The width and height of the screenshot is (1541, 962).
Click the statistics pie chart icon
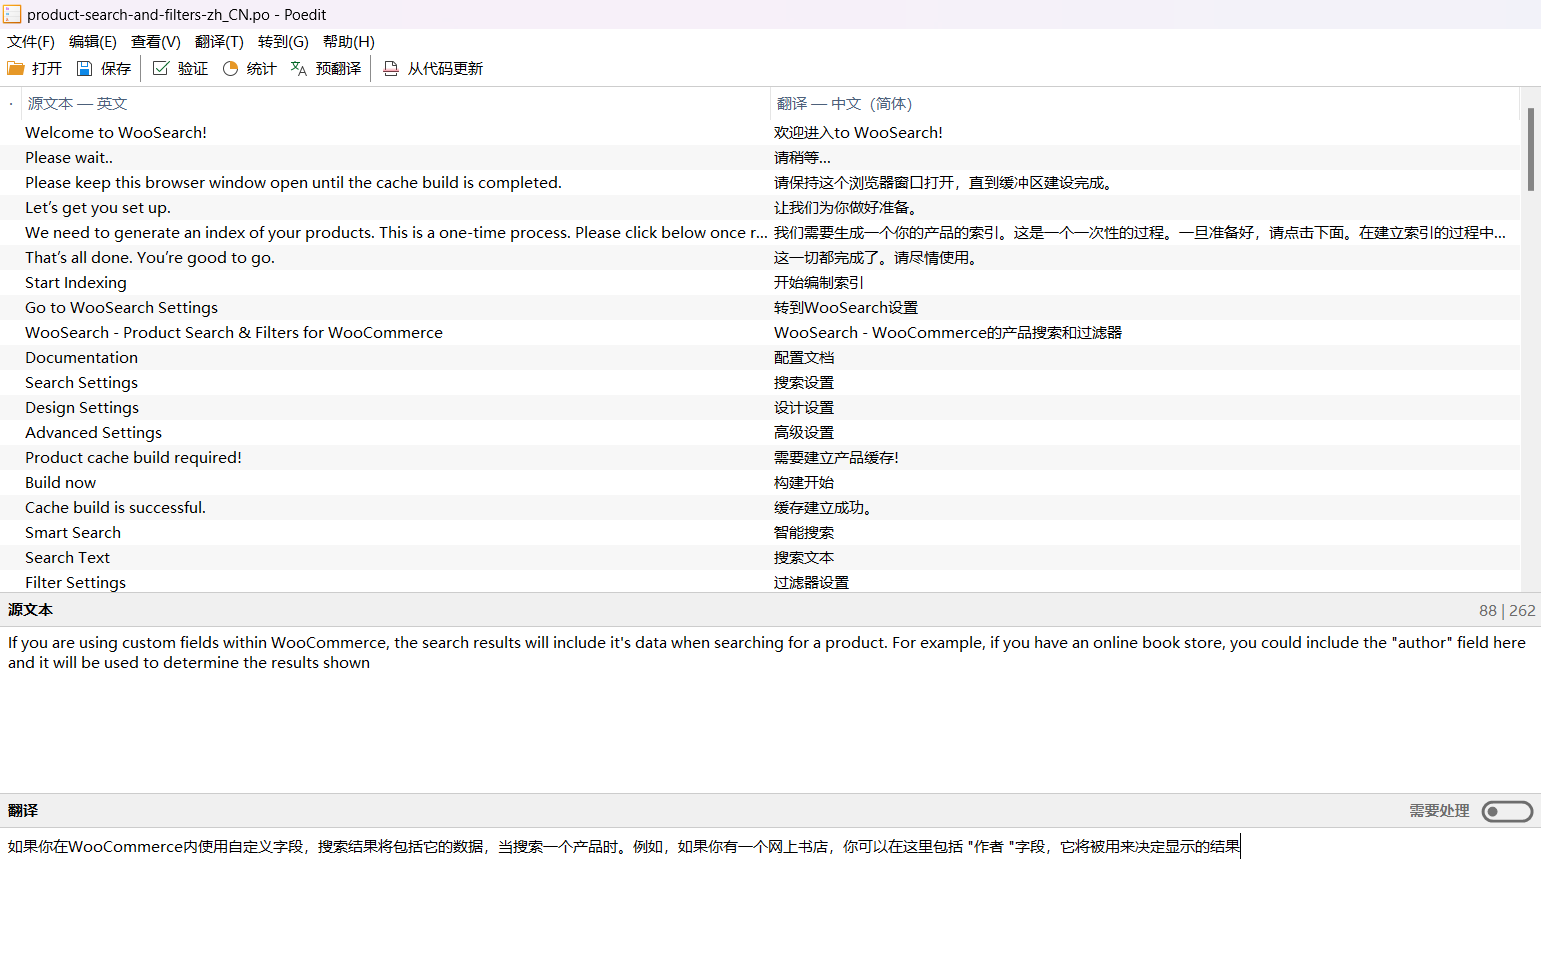231,68
